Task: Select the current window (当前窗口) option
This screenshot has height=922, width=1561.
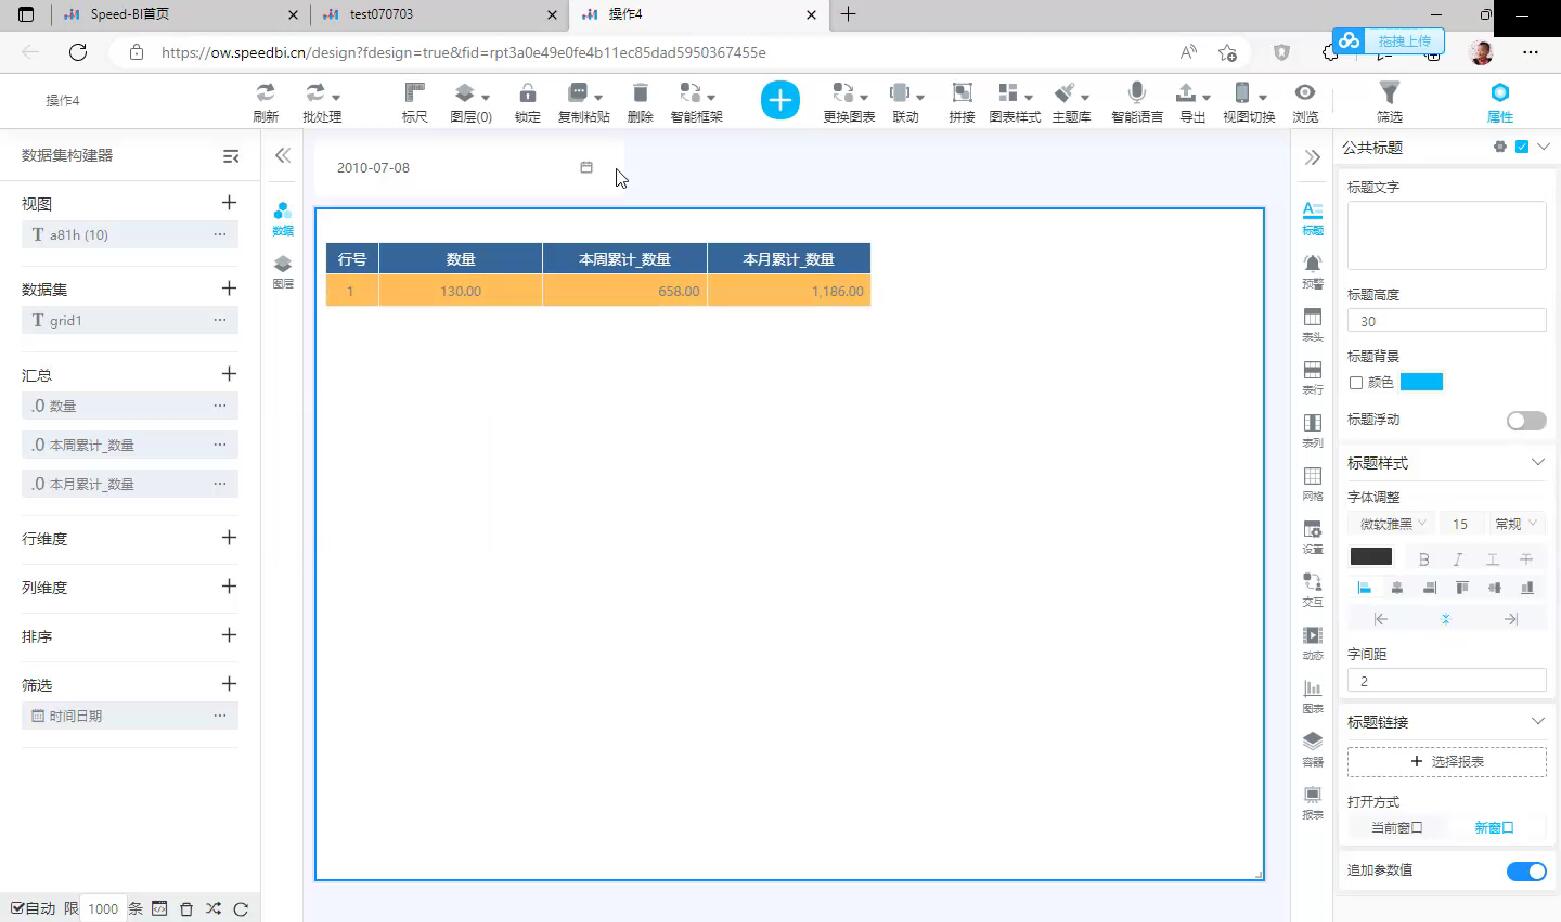Action: pos(1396,828)
